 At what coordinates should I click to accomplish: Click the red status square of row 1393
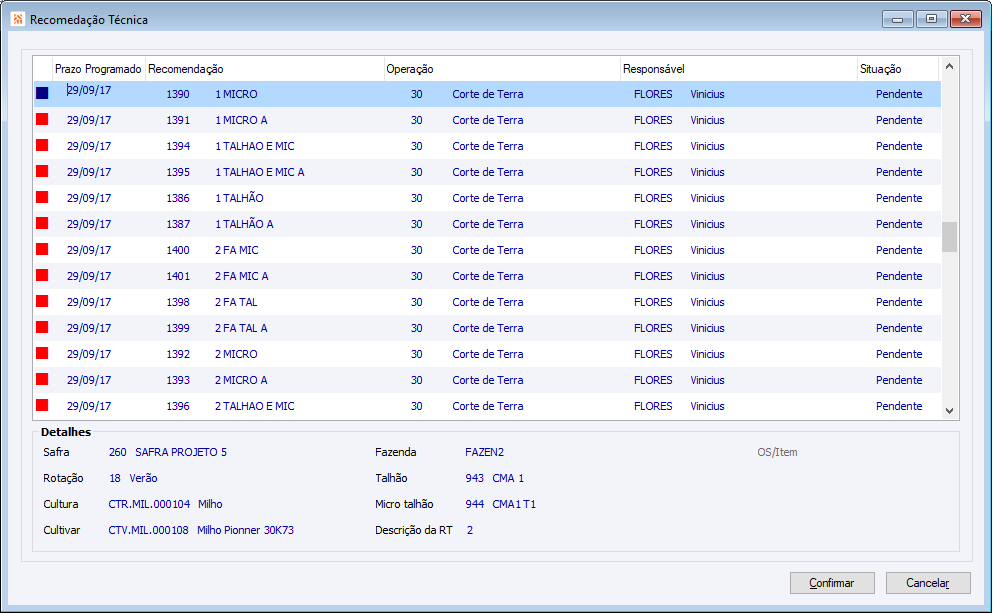42,379
